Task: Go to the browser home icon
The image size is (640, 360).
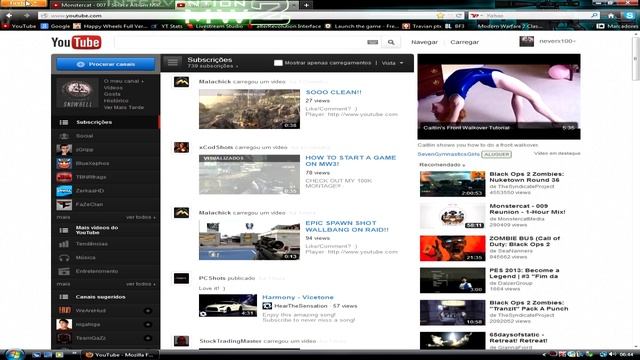Action: point(611,16)
